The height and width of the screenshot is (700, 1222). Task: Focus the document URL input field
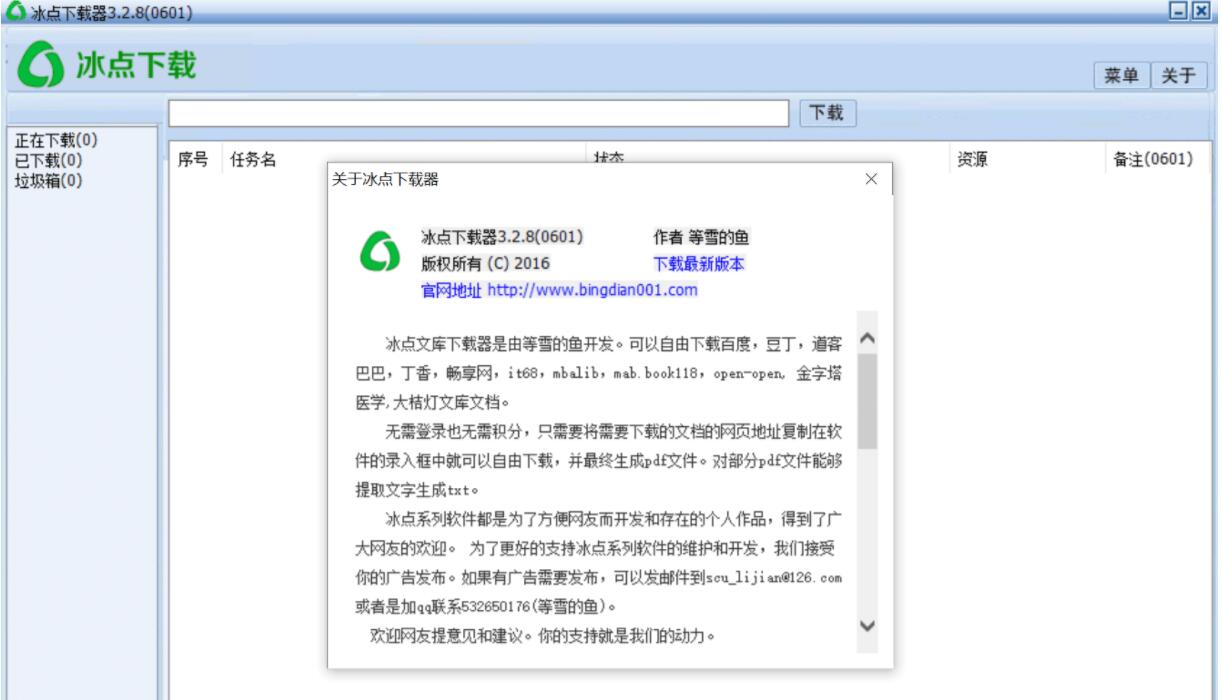pyautogui.click(x=480, y=113)
